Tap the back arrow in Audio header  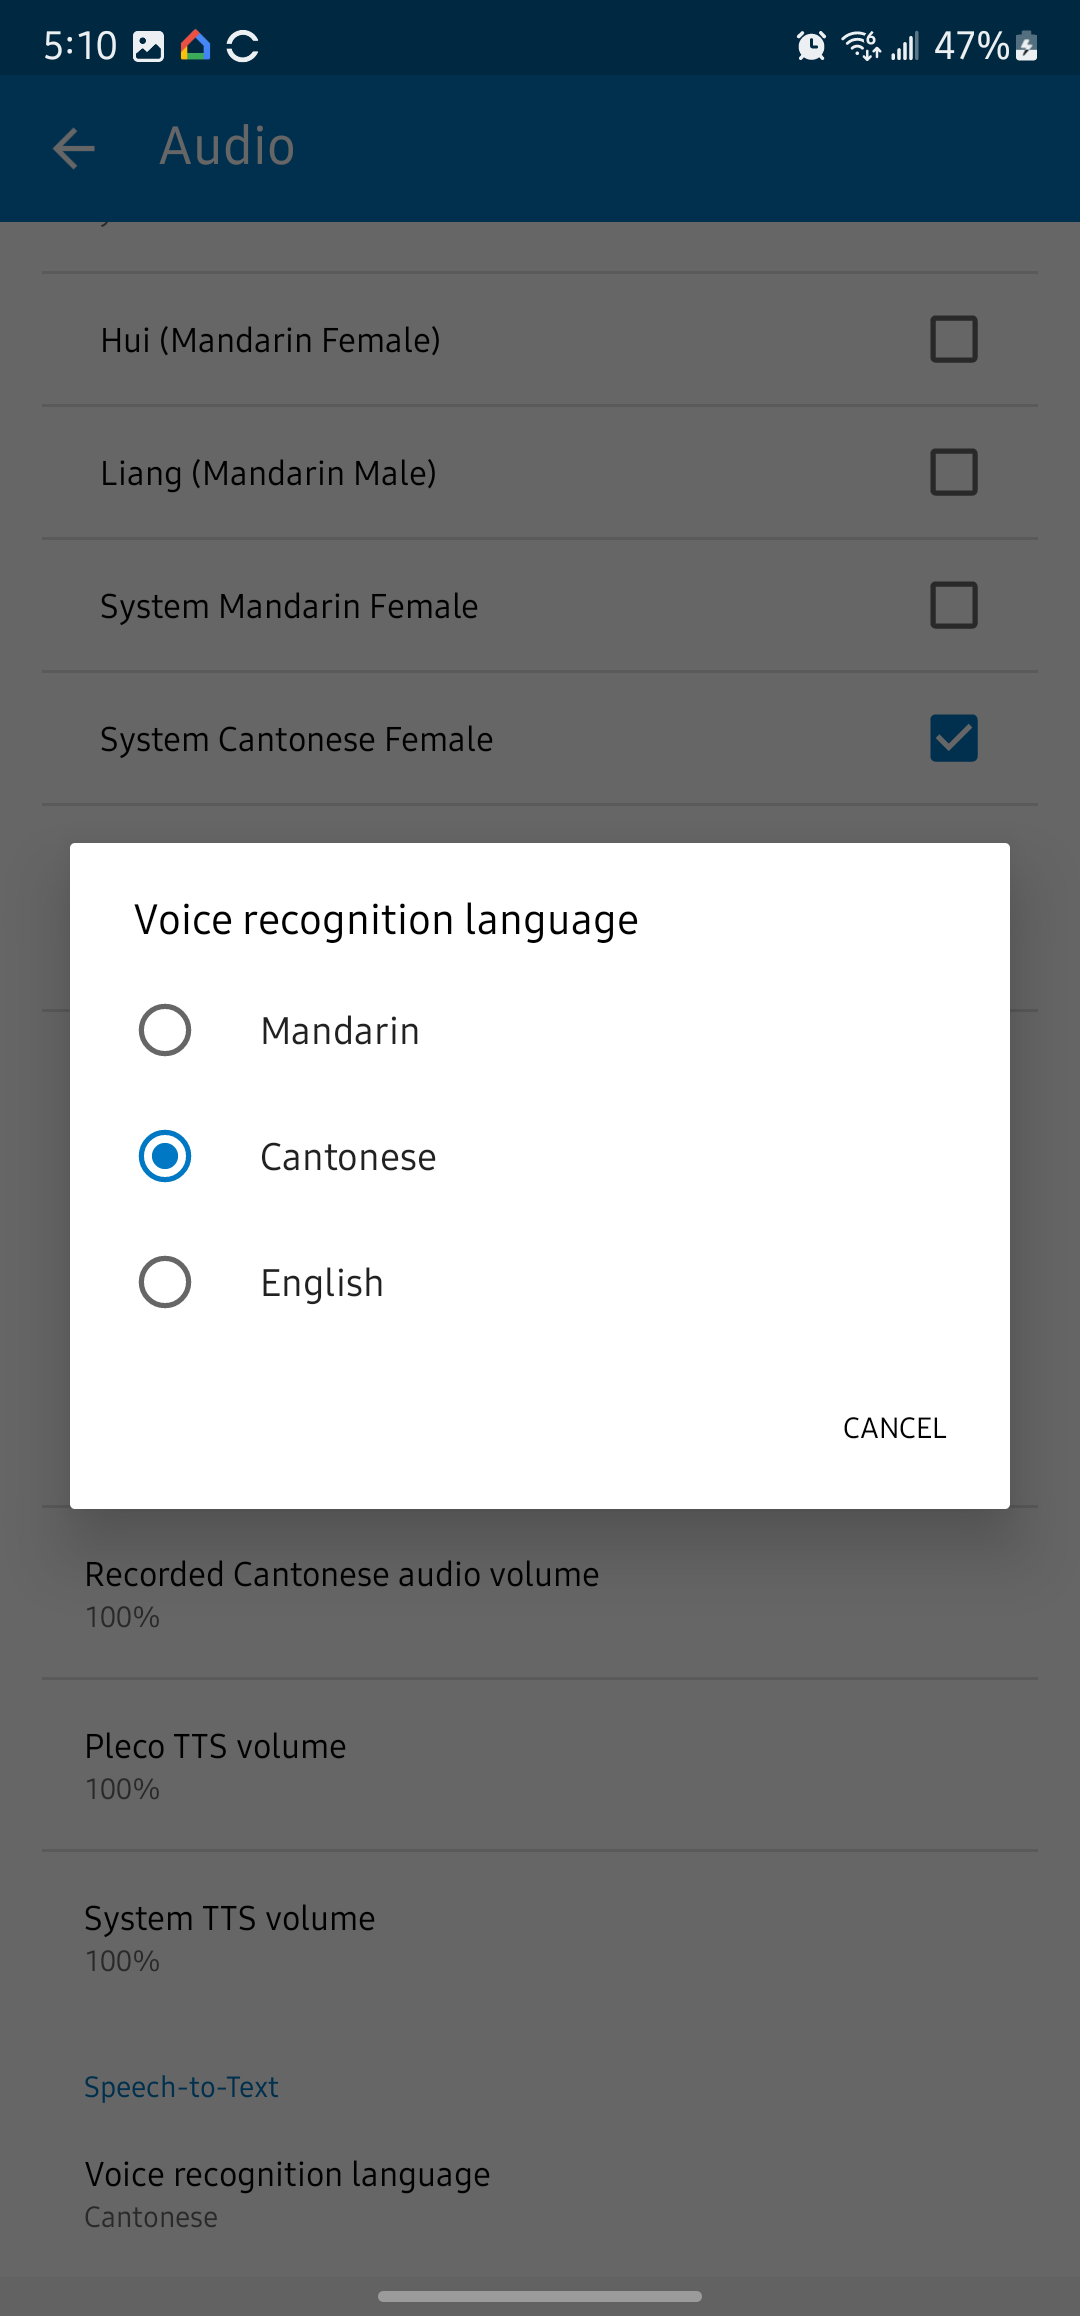point(74,148)
